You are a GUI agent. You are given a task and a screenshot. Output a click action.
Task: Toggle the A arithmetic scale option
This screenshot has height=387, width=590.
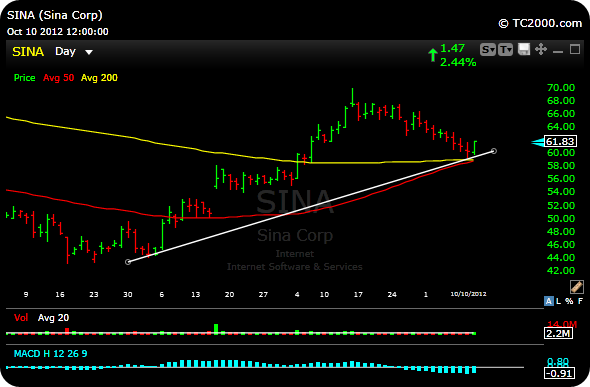point(549,301)
